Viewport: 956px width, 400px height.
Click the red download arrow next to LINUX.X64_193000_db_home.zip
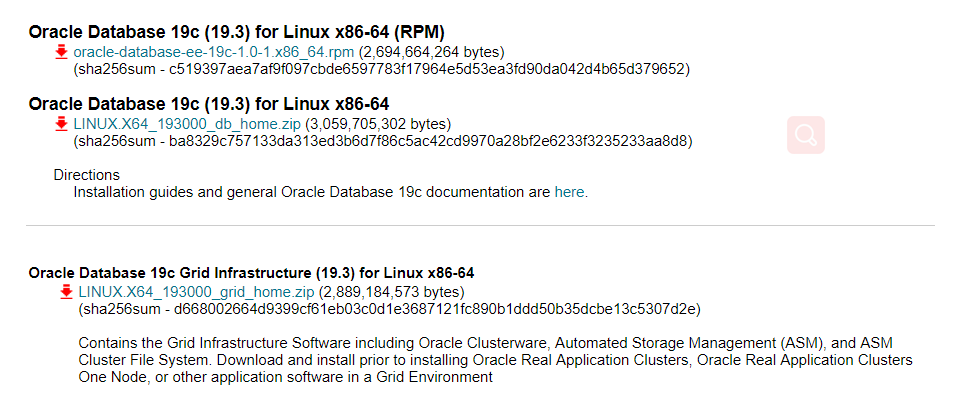[x=60, y=125]
